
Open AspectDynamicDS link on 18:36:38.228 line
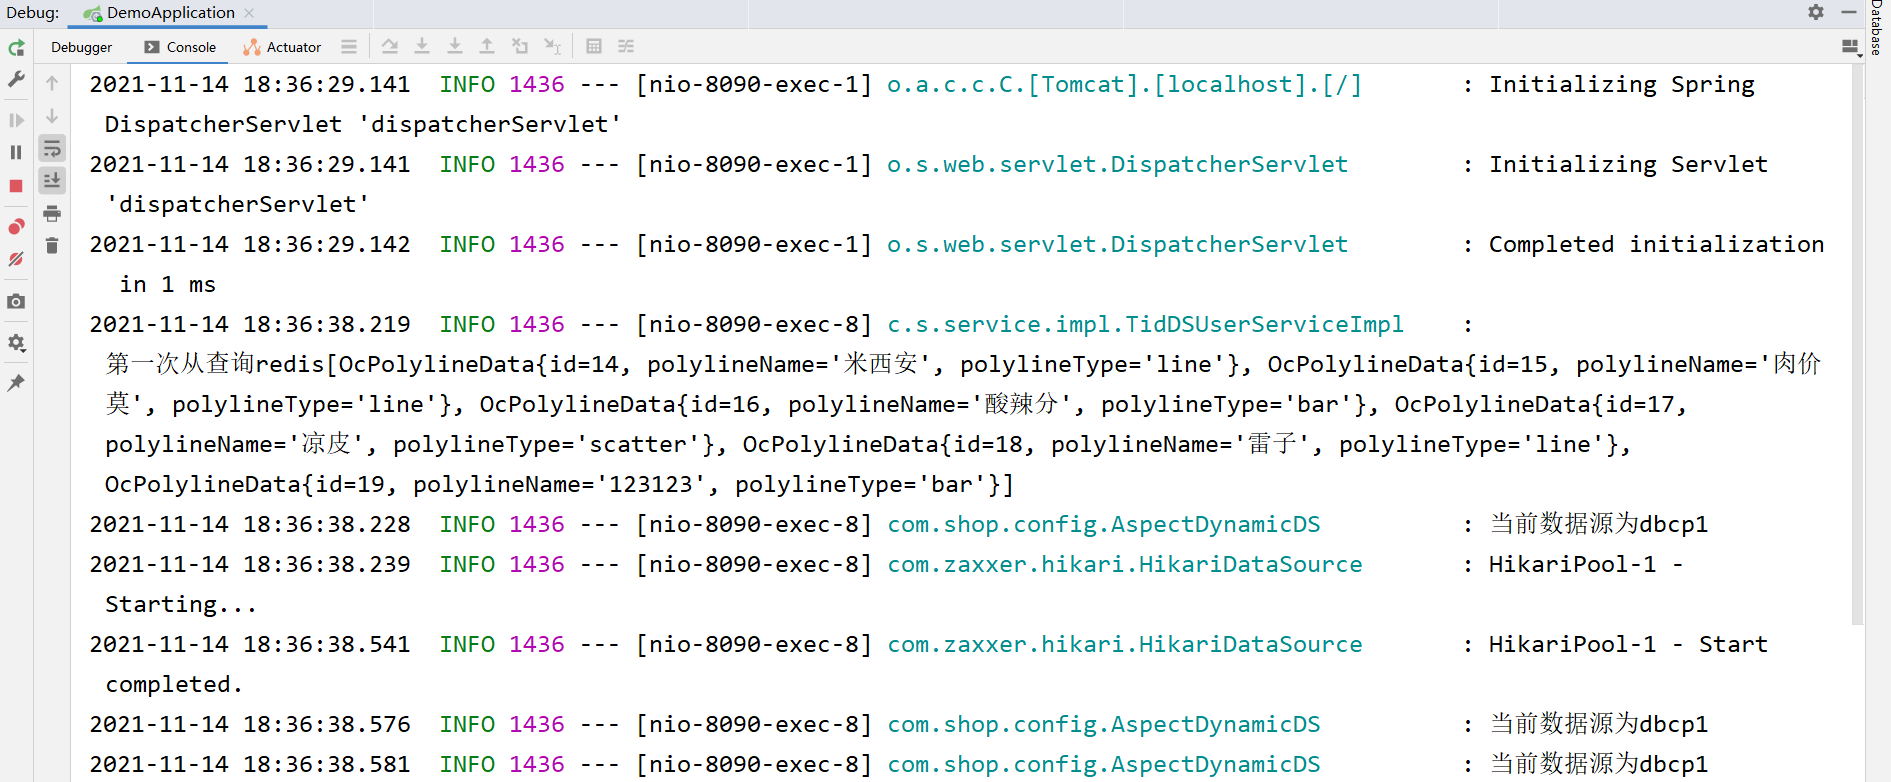click(x=1104, y=524)
